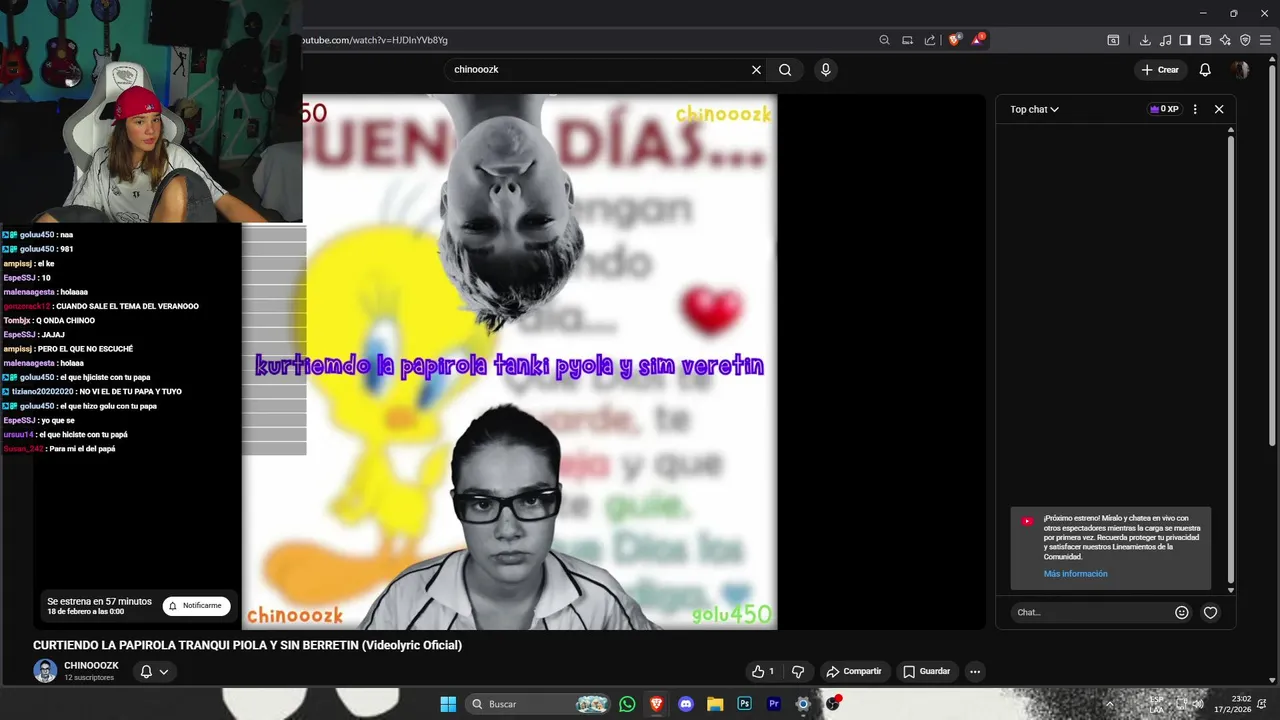Start voice search with the microphone icon

pyautogui.click(x=825, y=70)
